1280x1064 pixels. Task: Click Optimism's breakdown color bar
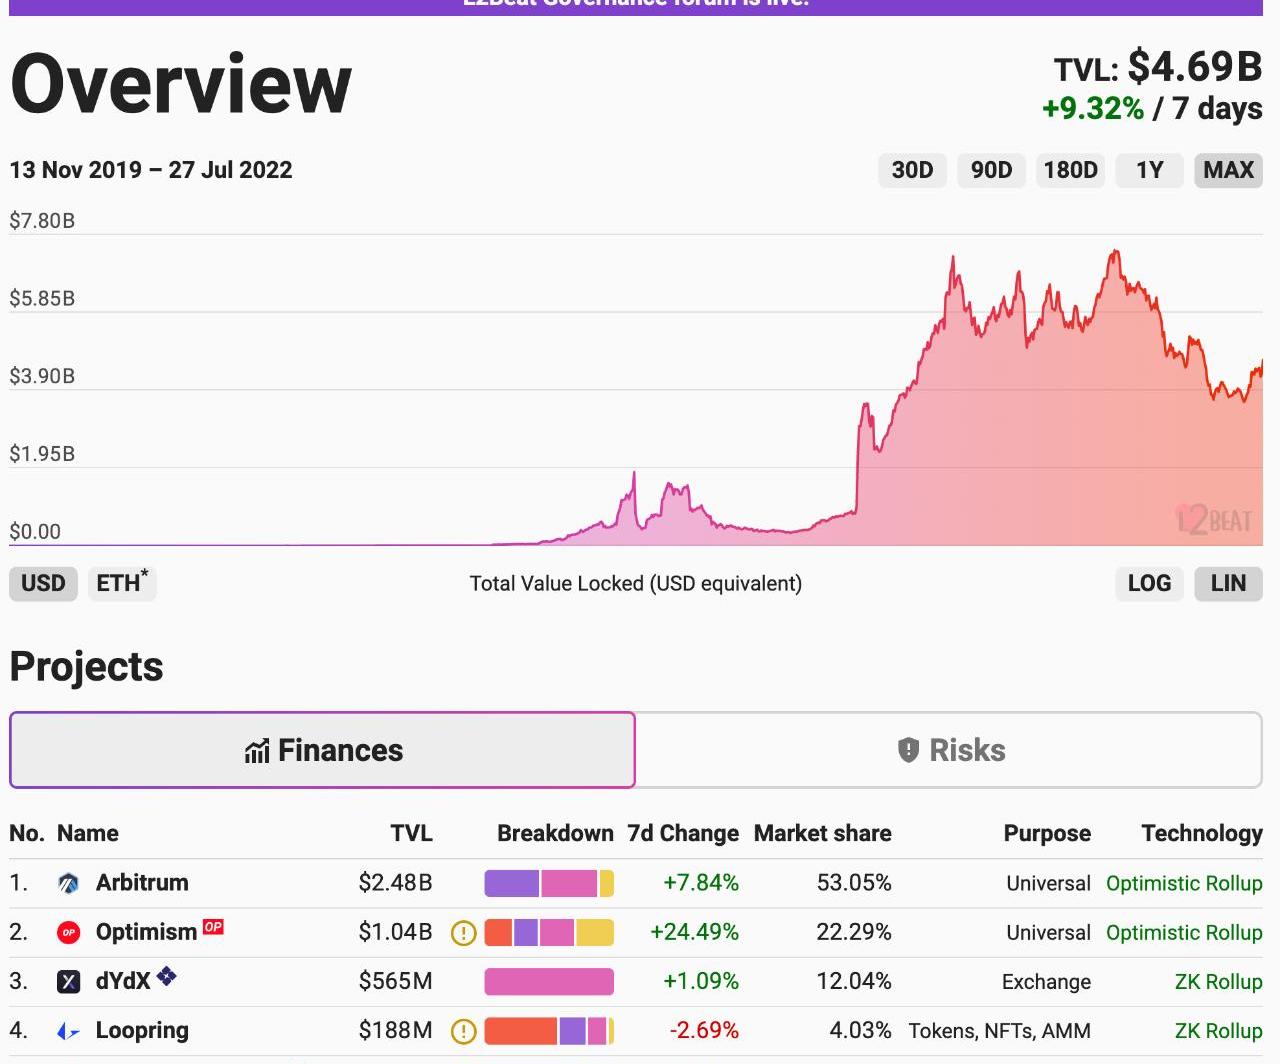(549, 933)
